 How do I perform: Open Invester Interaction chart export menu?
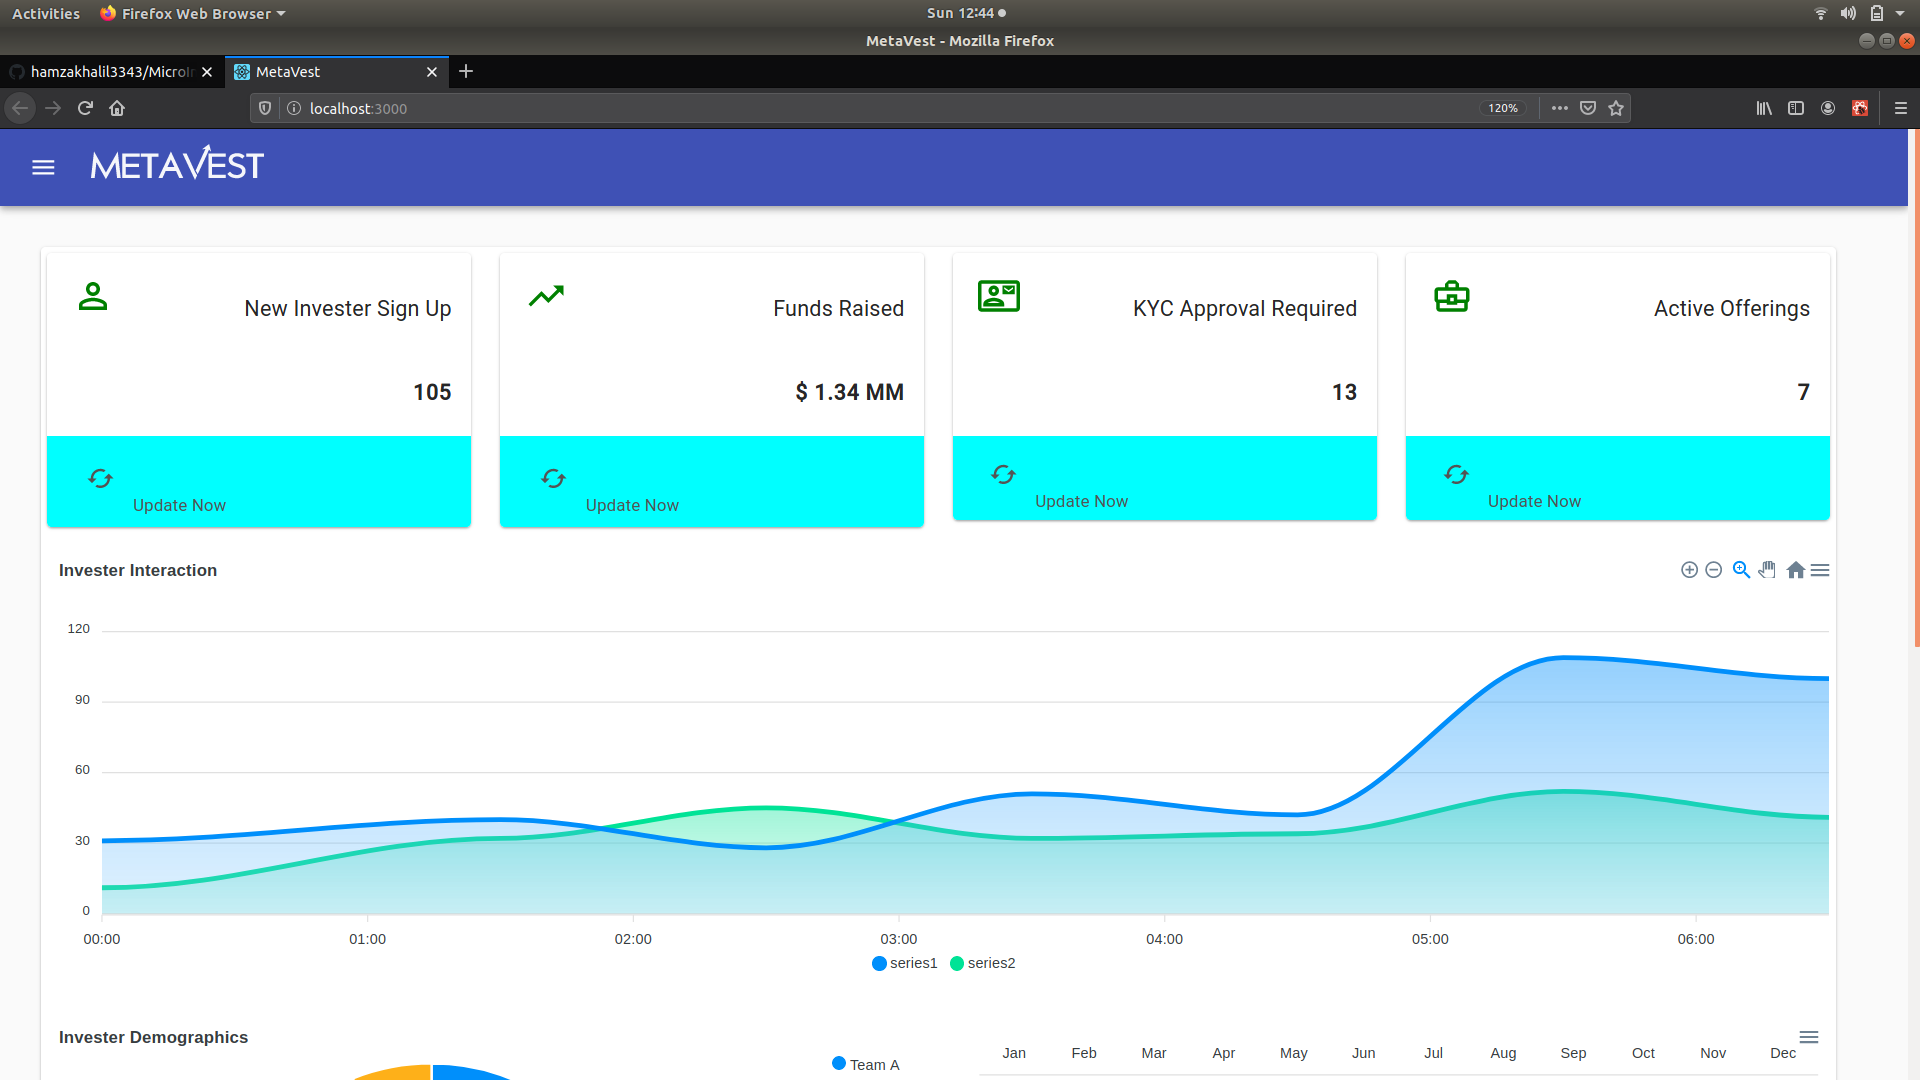point(1820,570)
